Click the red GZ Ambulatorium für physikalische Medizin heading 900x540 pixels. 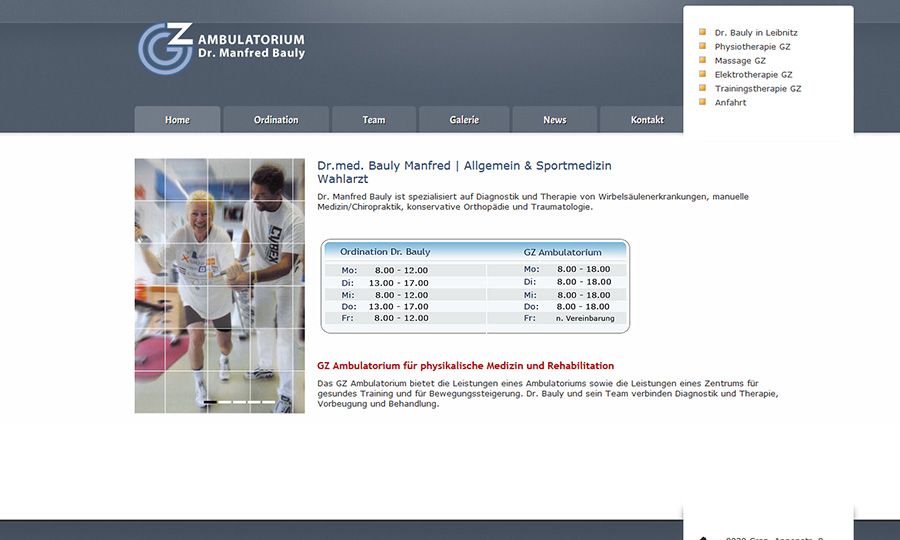pyautogui.click(x=465, y=366)
